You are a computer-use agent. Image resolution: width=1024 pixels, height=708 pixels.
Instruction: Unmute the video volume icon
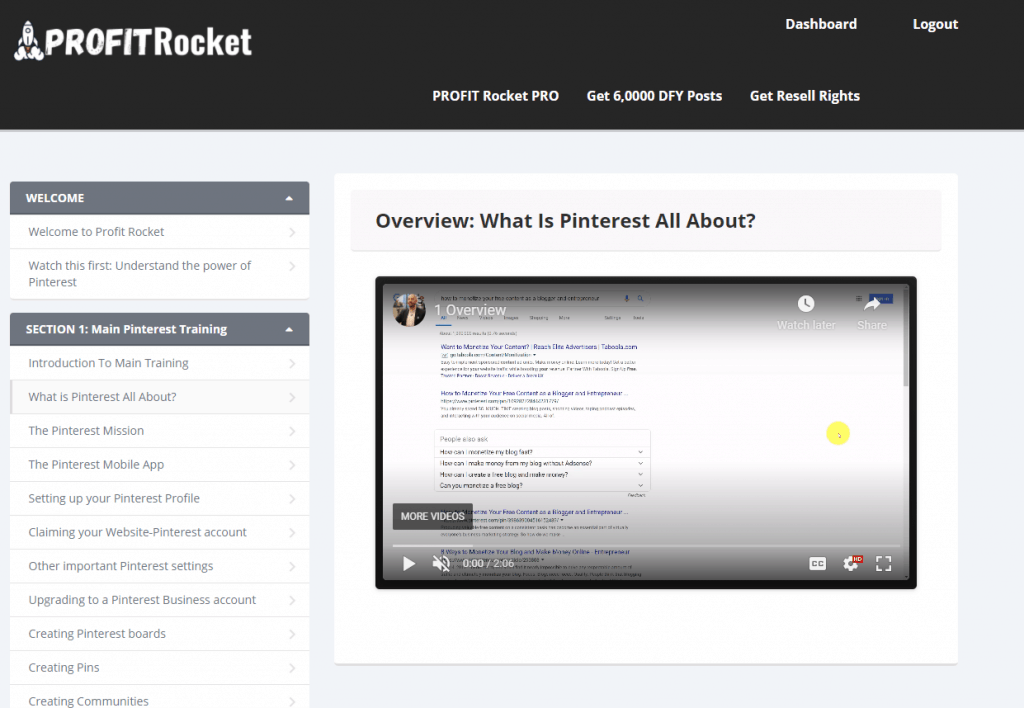(x=440, y=563)
